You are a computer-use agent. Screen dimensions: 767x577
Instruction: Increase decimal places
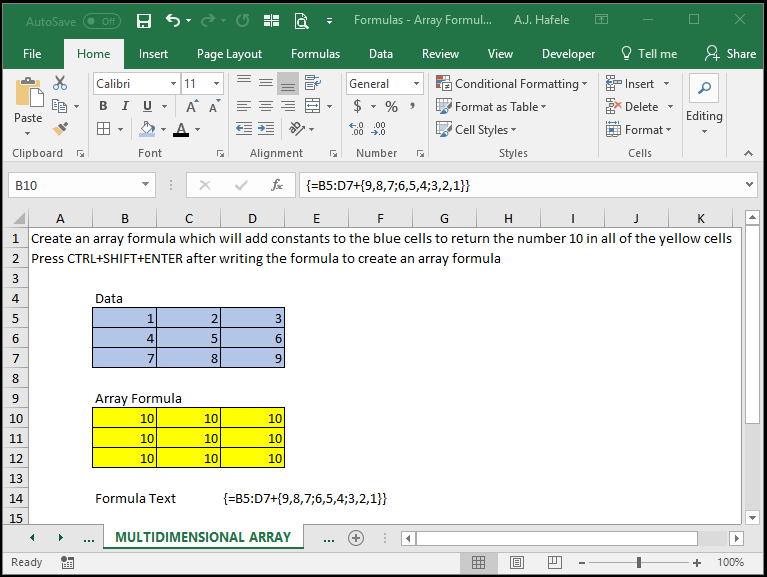click(357, 129)
